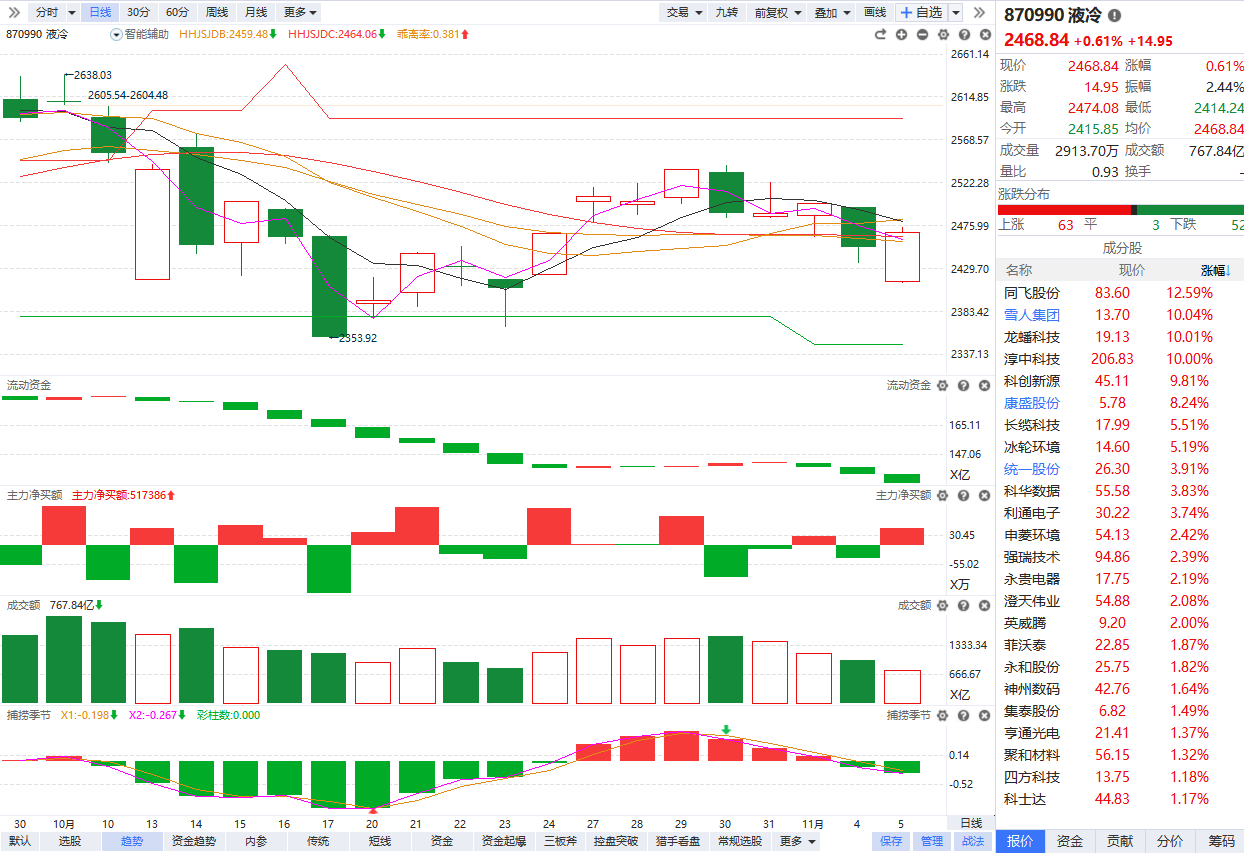
Task: Zoom in with the plus icon on main chart
Action: click(x=901, y=34)
